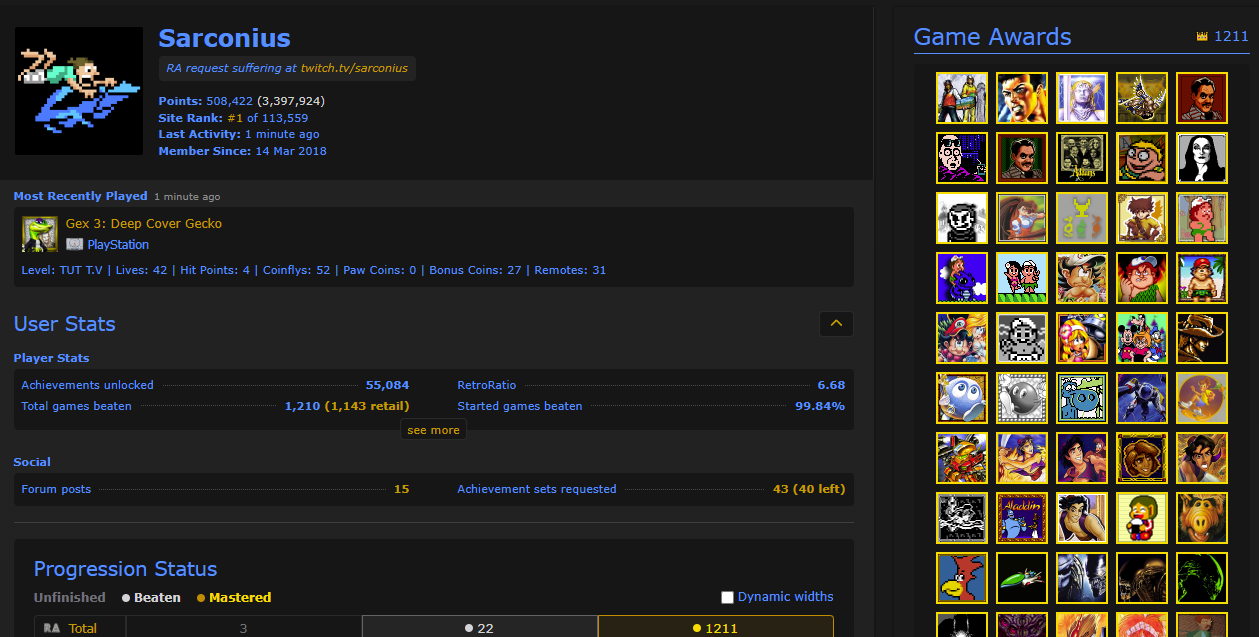
Task: Click the Most Recently Played heading
Action: (80, 196)
